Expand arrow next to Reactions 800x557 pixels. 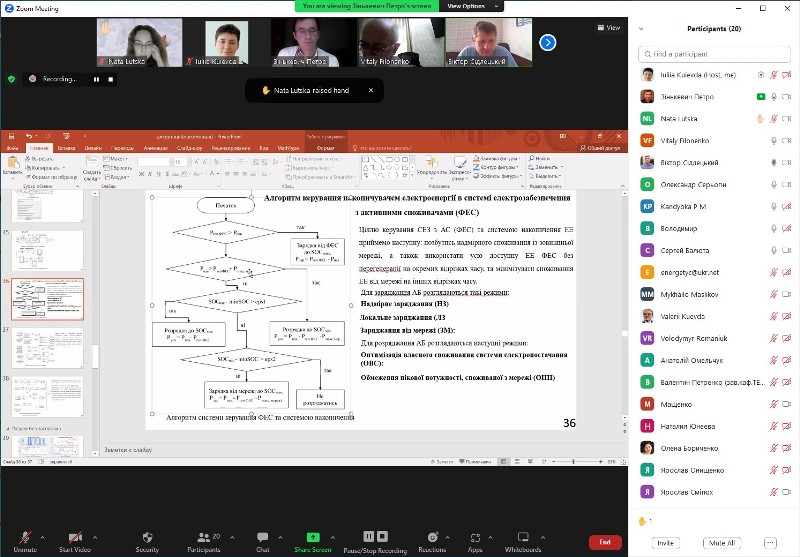coord(447,537)
